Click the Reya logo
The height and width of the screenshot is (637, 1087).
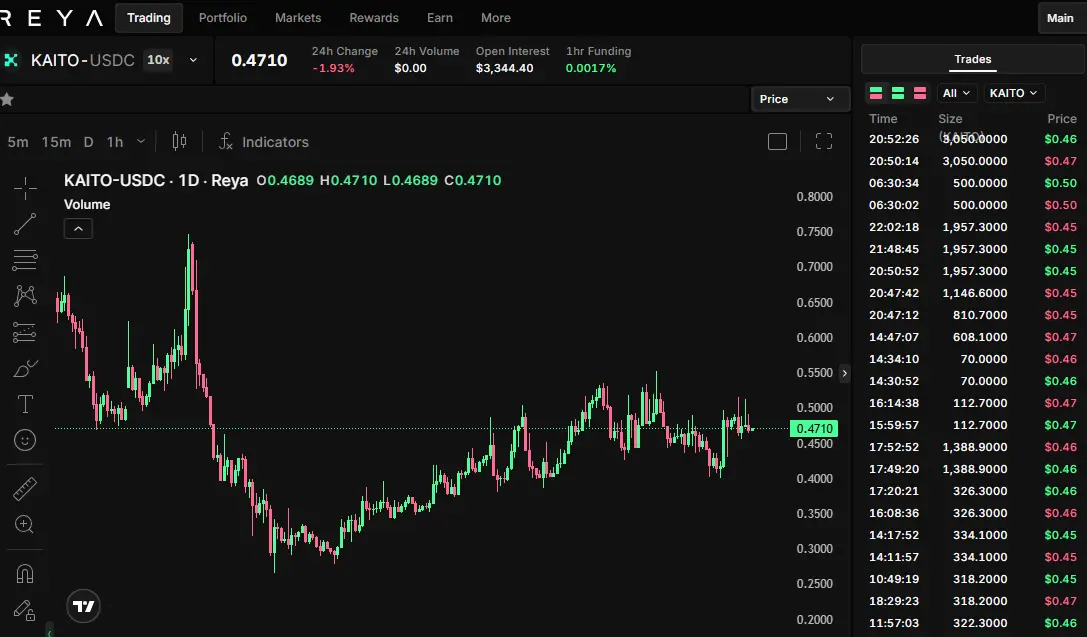click(x=51, y=18)
